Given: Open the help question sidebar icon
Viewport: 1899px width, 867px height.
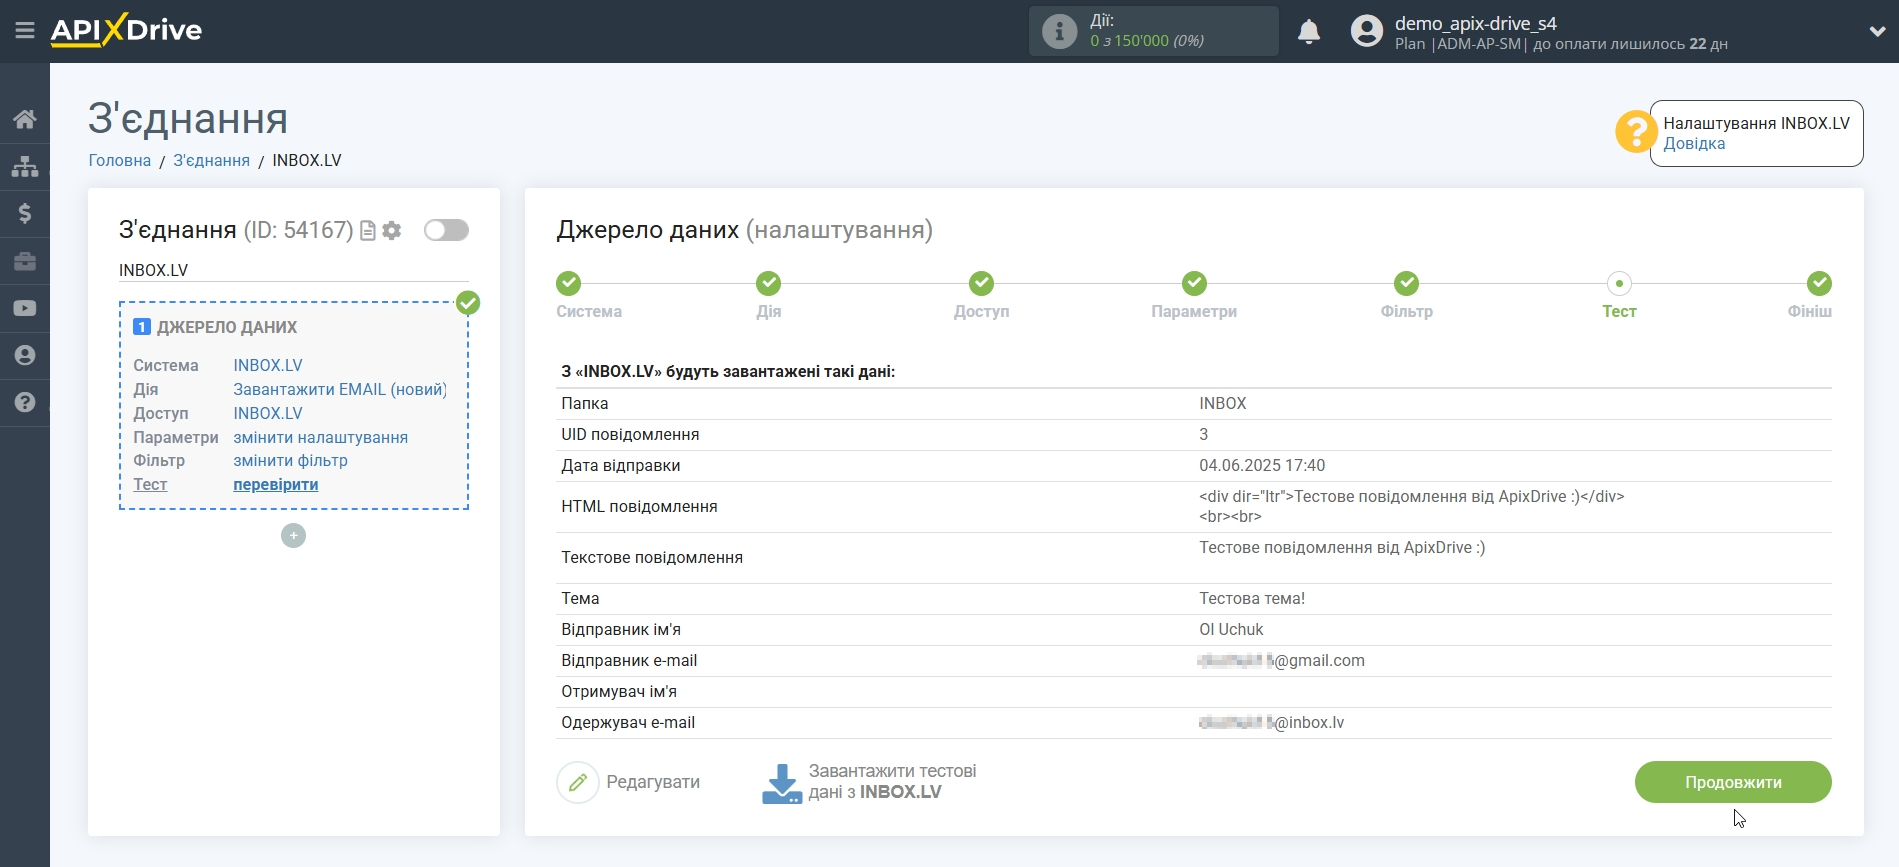Looking at the screenshot, I should [x=25, y=402].
